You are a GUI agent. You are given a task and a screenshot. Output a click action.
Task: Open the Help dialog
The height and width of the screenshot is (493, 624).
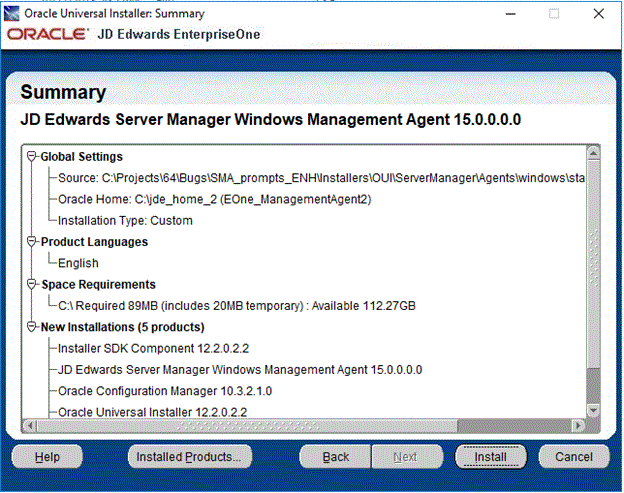coord(47,456)
